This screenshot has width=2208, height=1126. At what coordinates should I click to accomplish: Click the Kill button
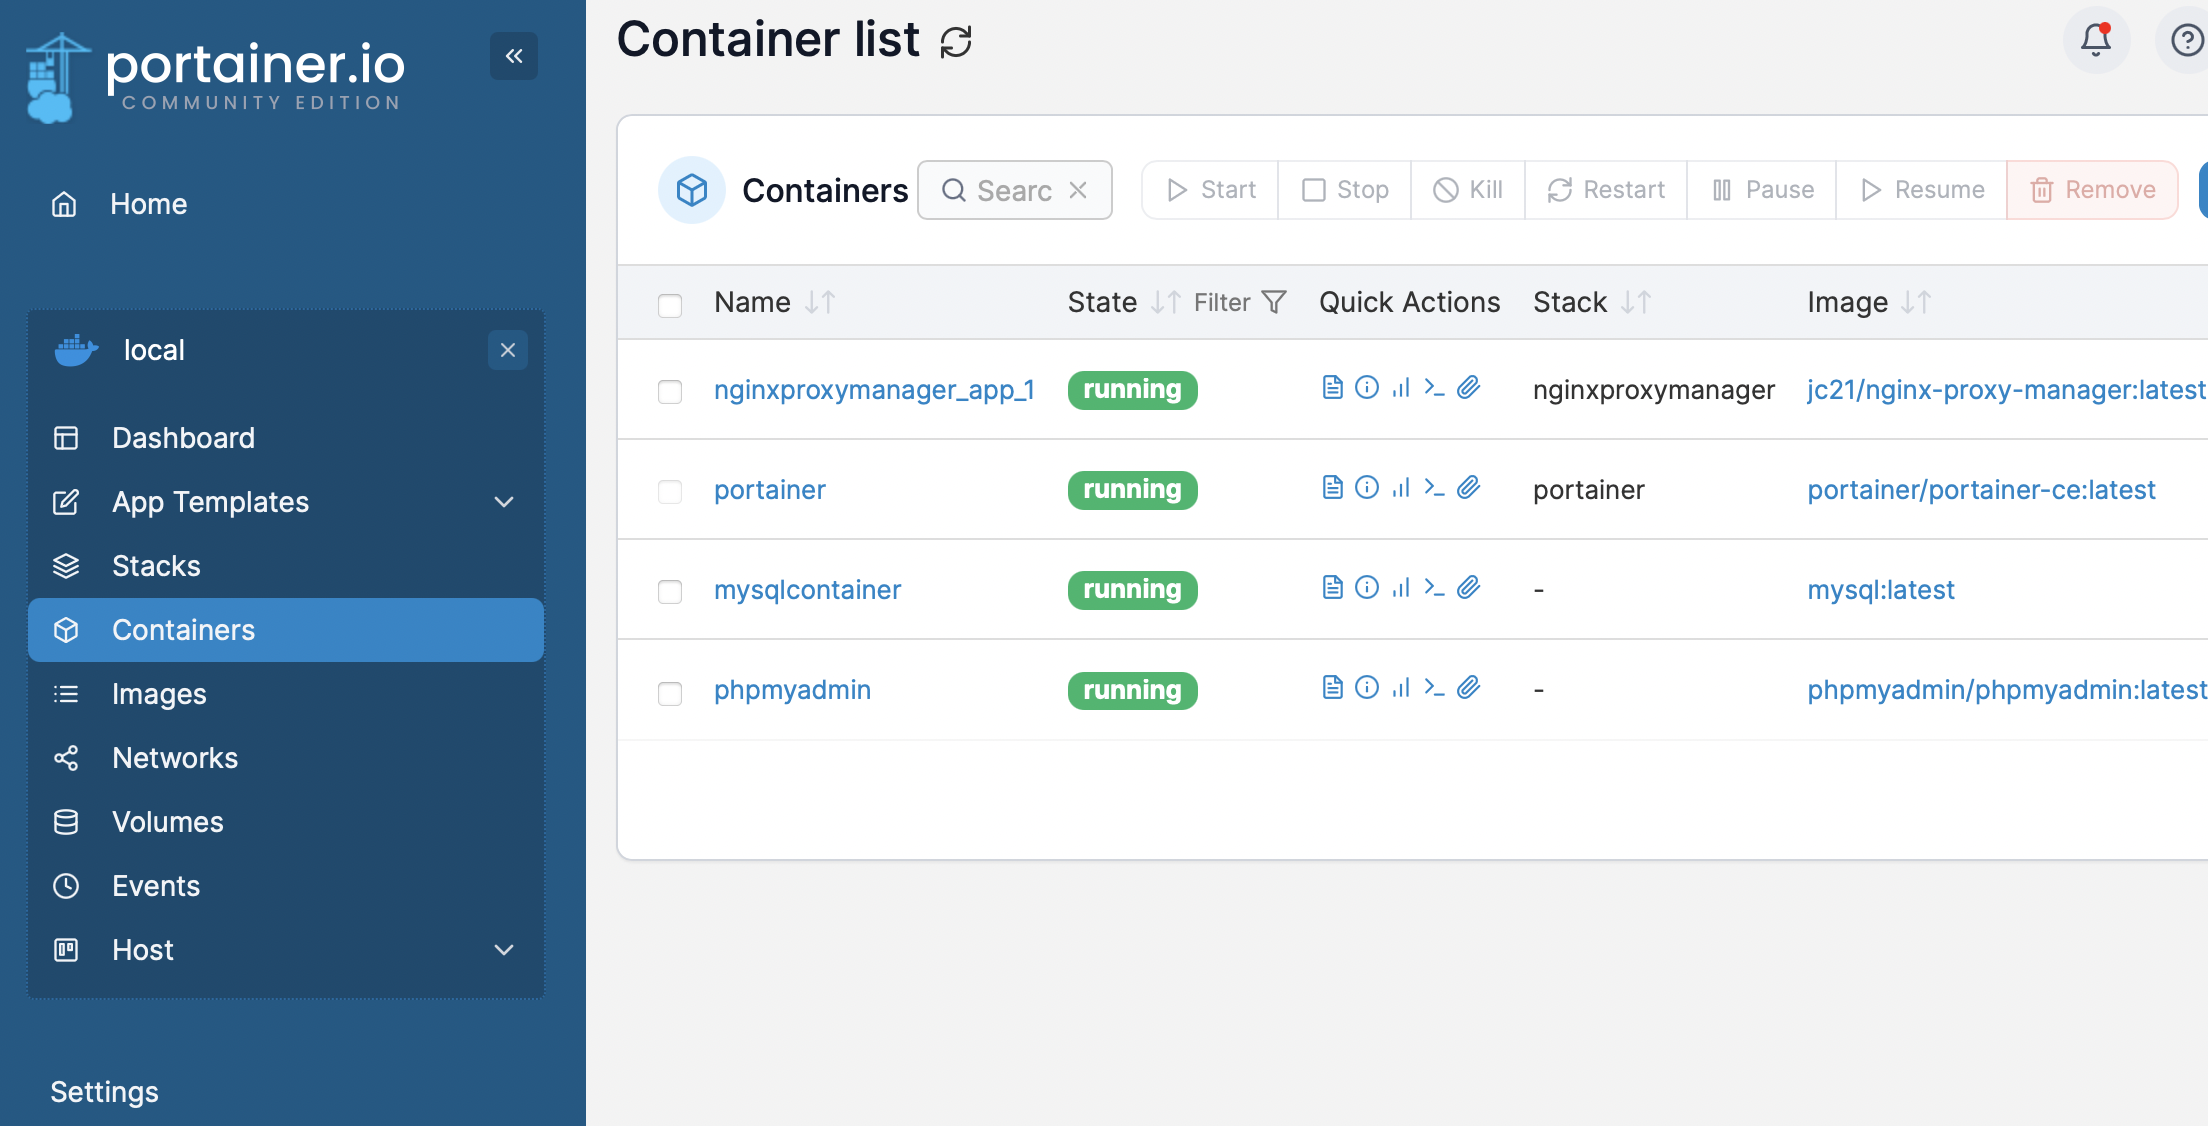pos(1468,190)
